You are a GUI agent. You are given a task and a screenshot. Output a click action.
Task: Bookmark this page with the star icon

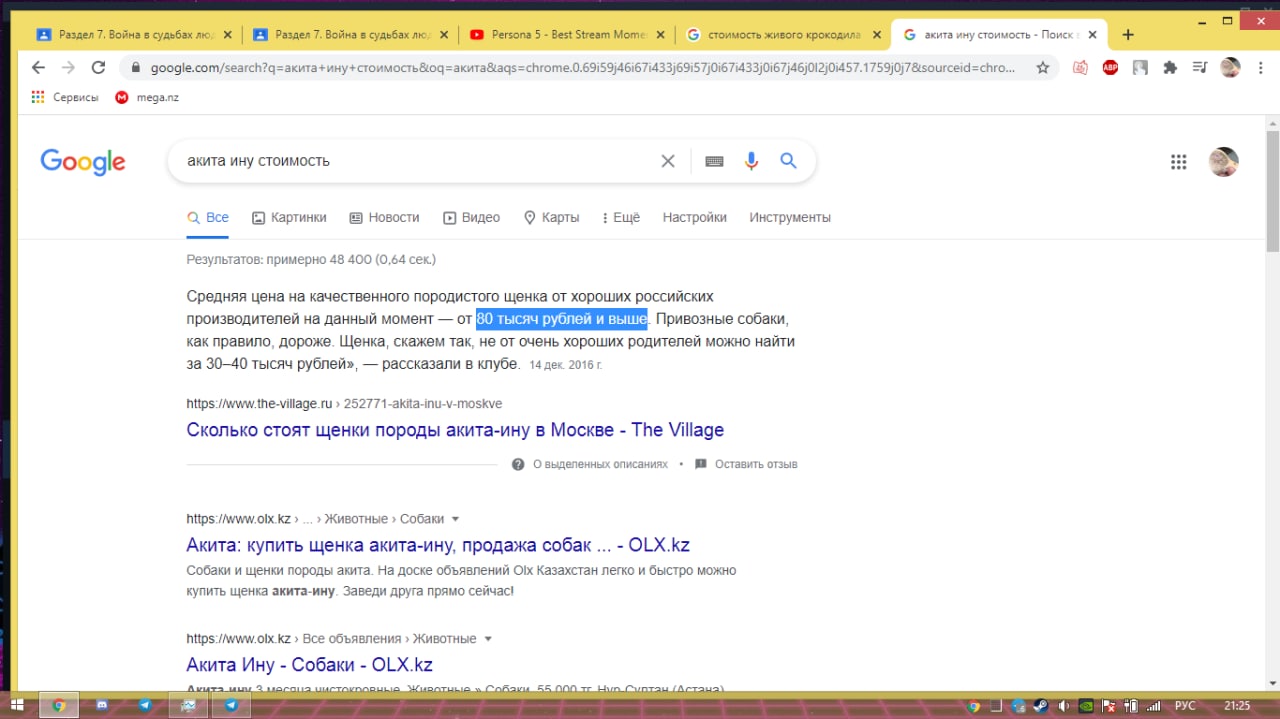click(1043, 67)
